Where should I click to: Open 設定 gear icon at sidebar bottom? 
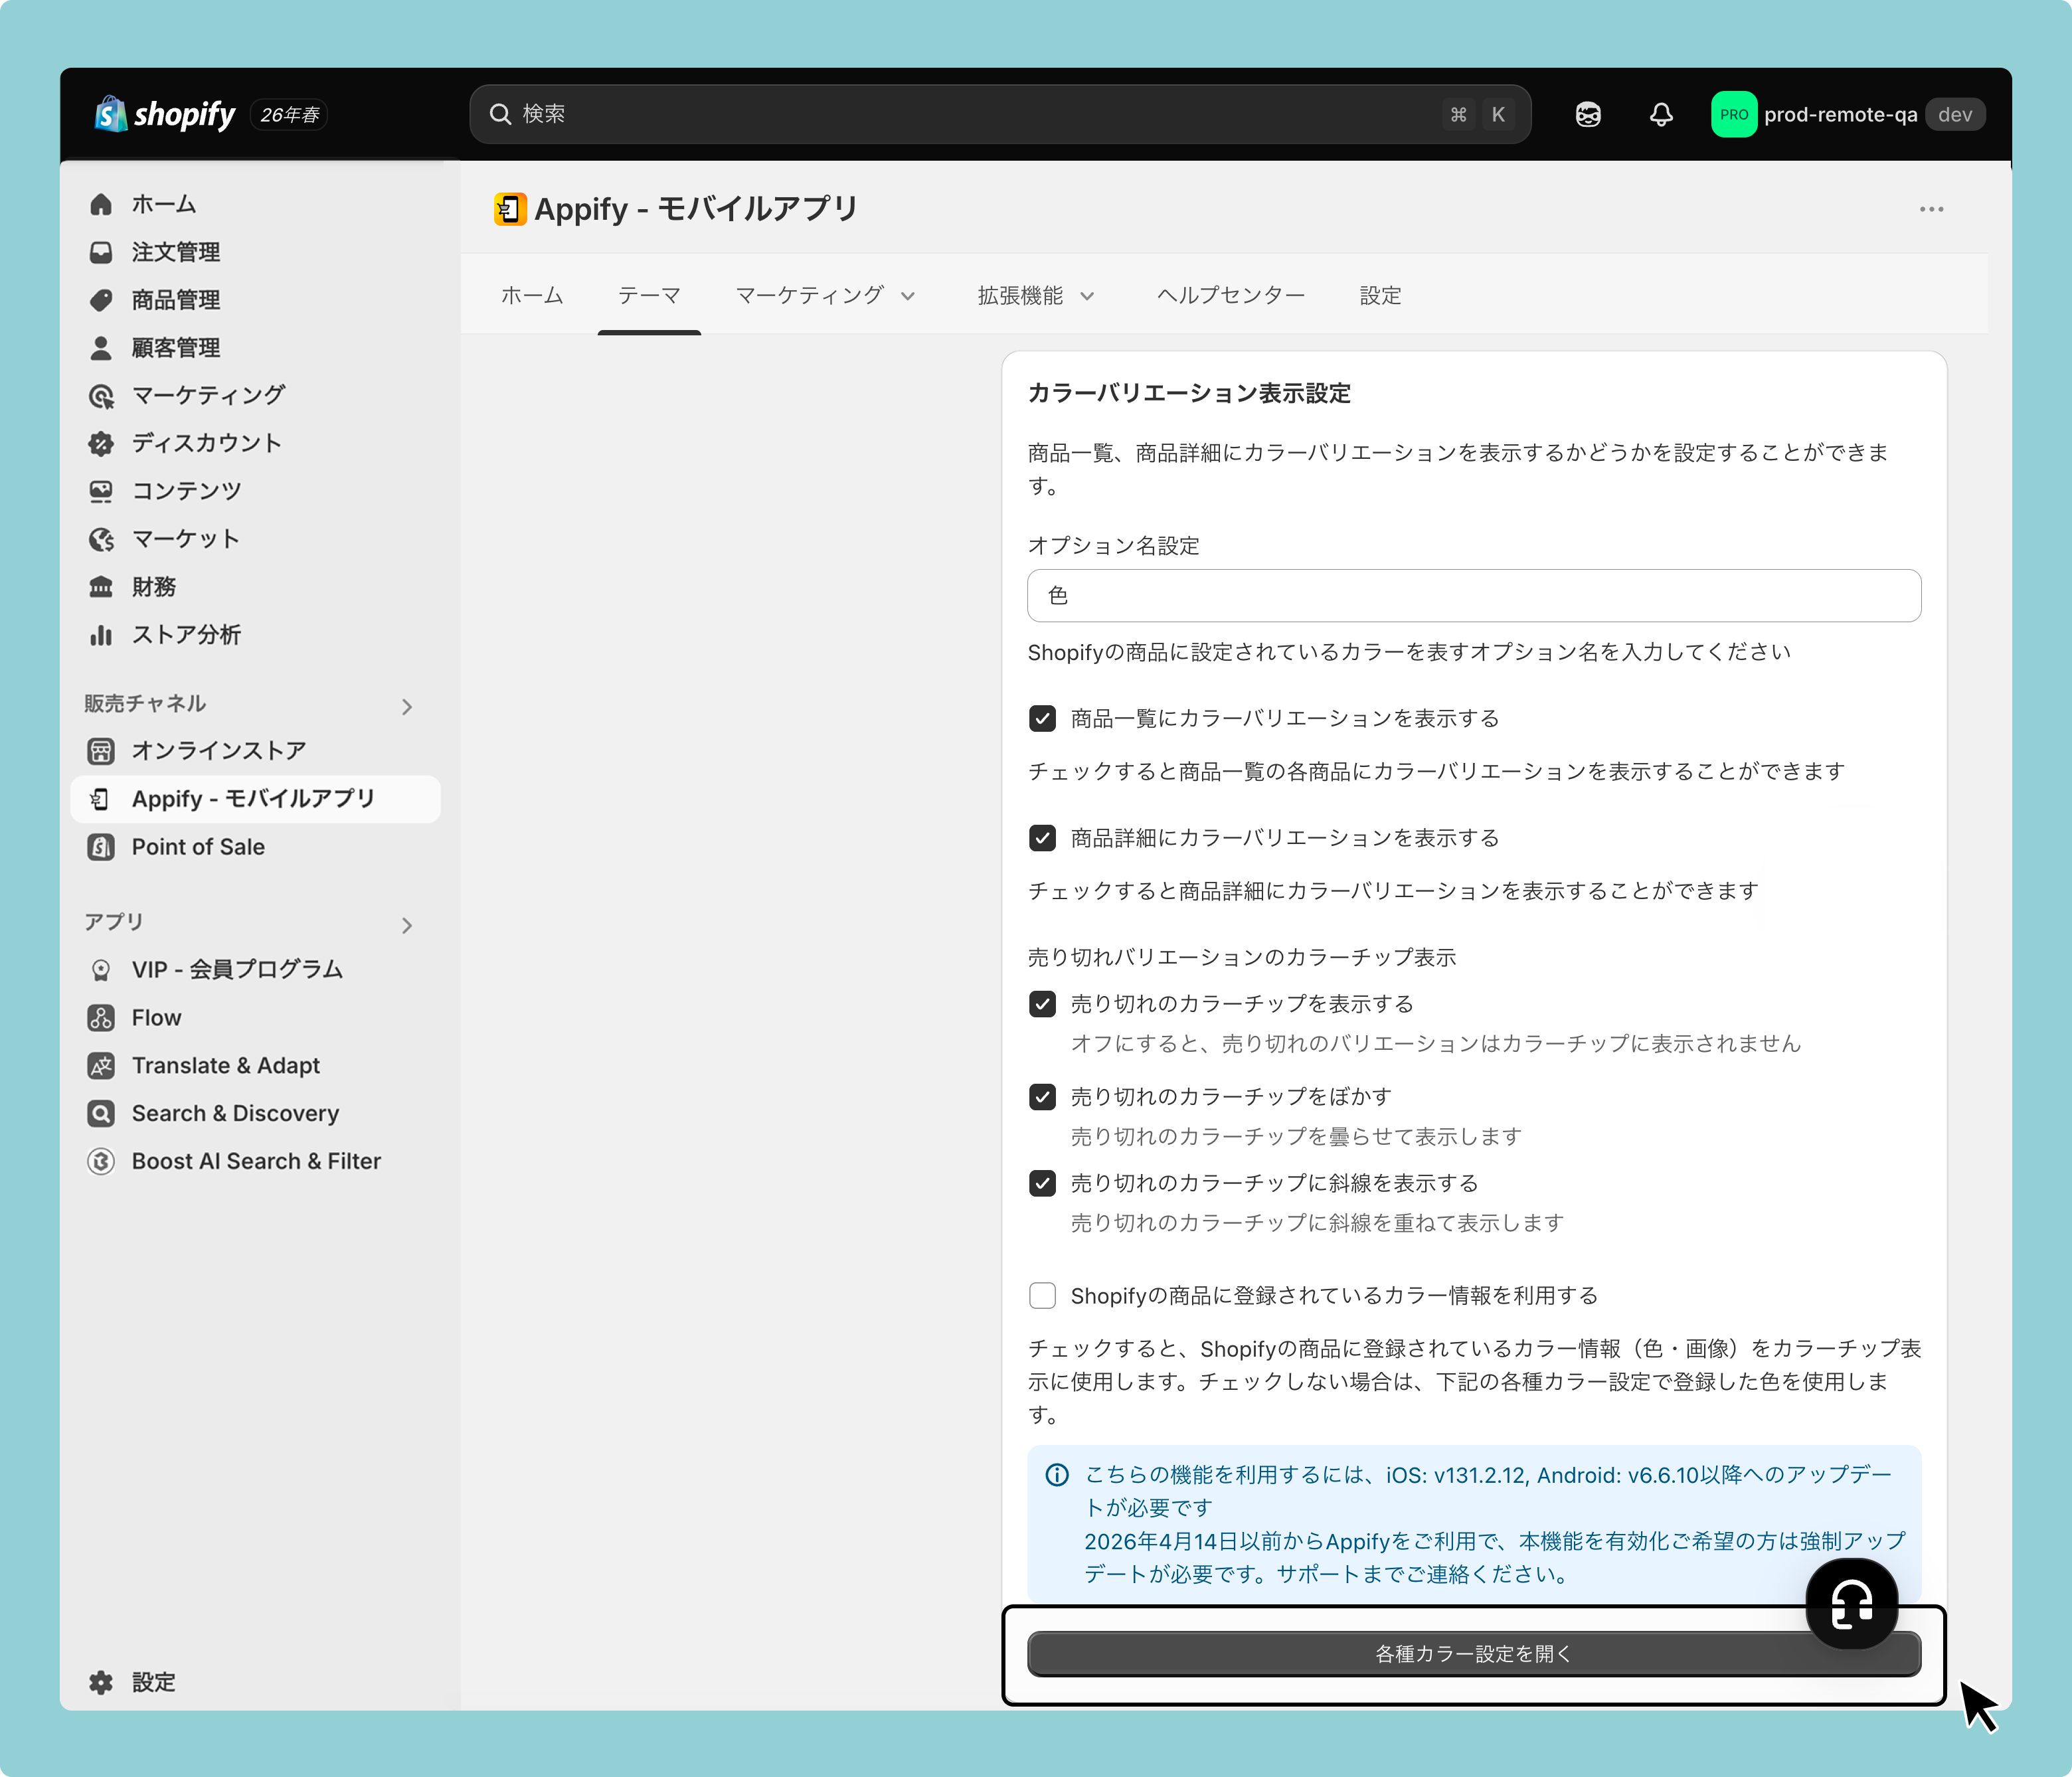click(x=101, y=1682)
